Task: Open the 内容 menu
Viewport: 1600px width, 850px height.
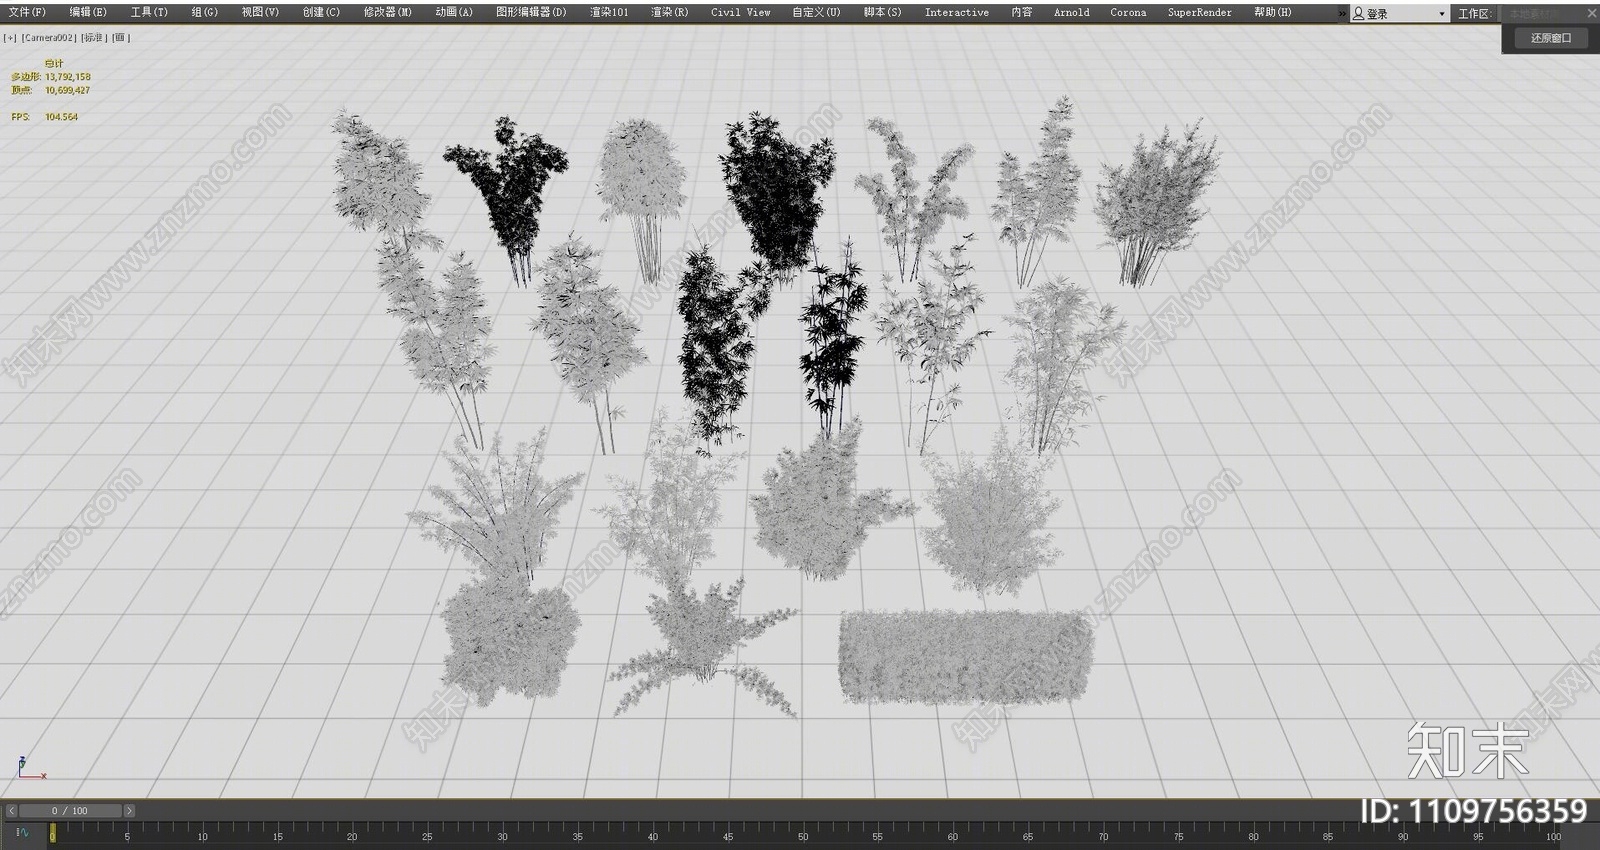Action: 1021,12
